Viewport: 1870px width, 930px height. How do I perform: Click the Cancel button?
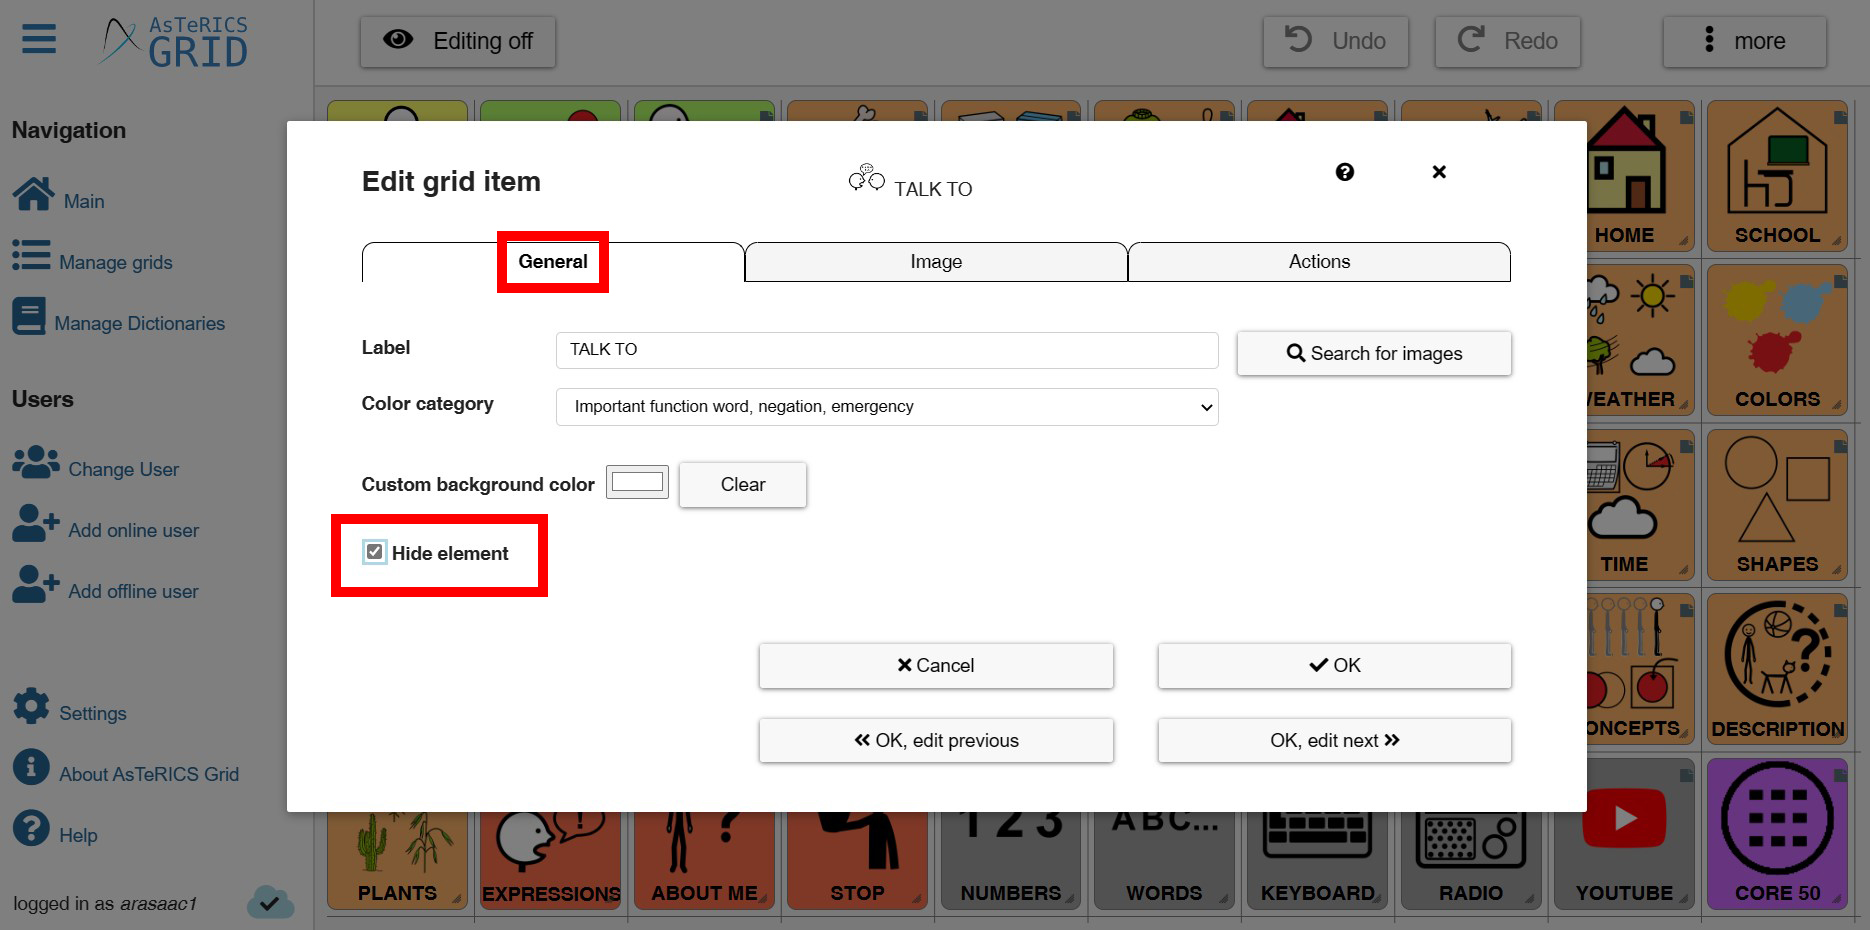pyautogui.click(x=936, y=665)
